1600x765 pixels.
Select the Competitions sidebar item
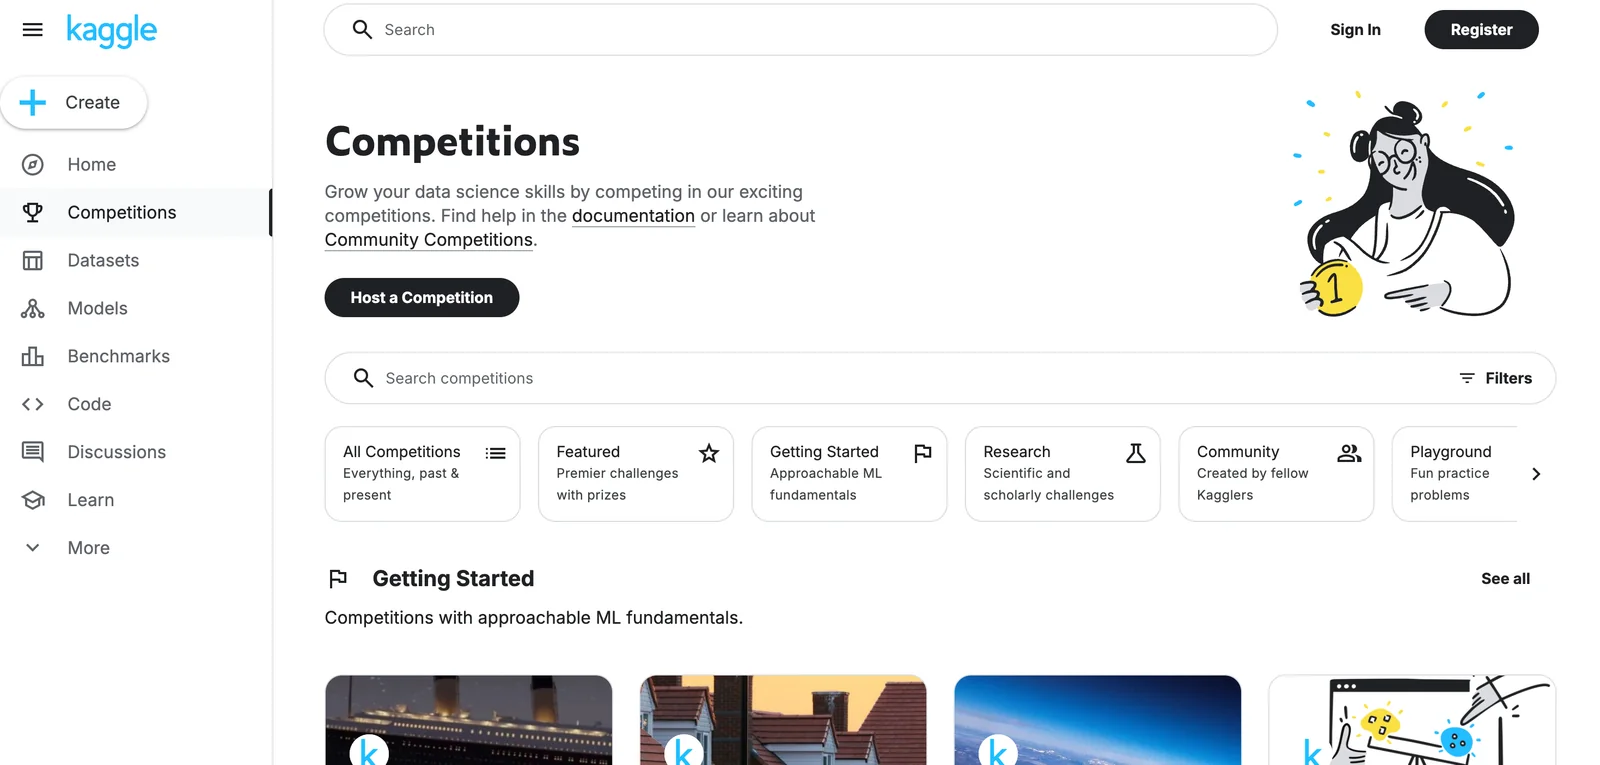click(122, 213)
